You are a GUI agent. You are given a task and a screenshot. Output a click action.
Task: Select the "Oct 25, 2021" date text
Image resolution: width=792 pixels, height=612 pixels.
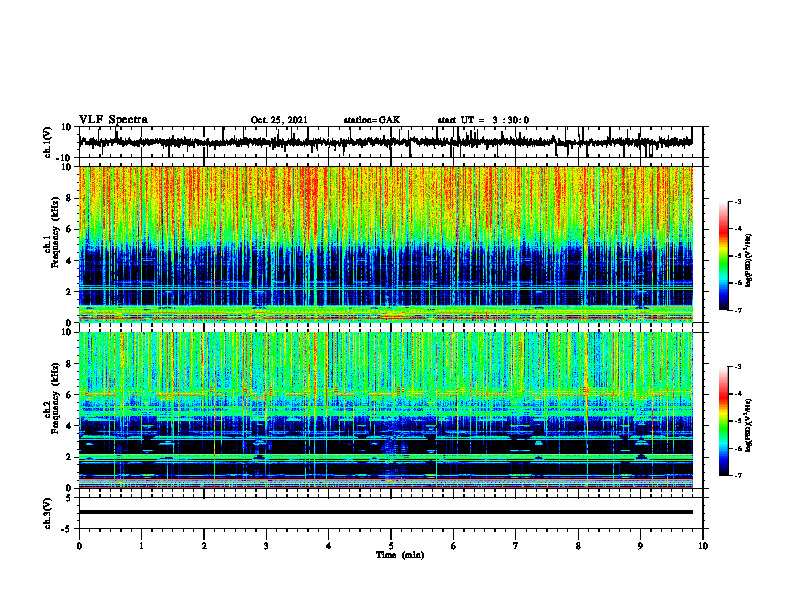(x=279, y=120)
